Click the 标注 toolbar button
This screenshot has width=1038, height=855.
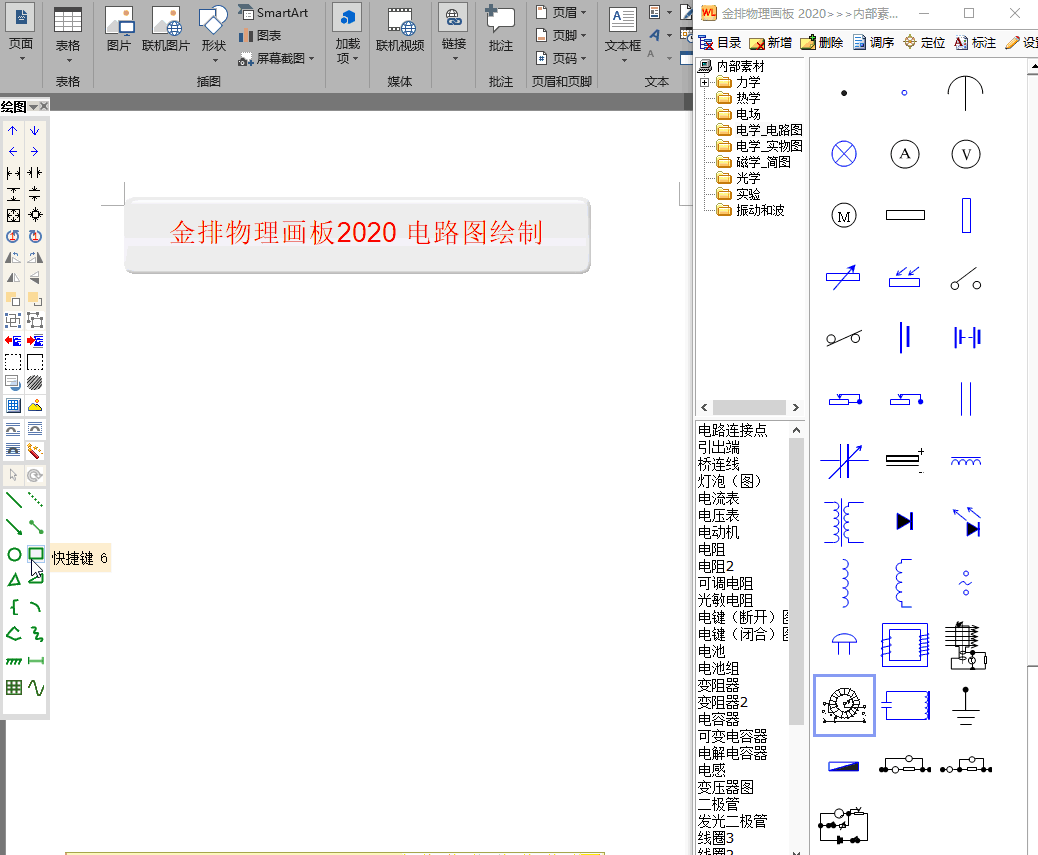pyautogui.click(x=975, y=43)
